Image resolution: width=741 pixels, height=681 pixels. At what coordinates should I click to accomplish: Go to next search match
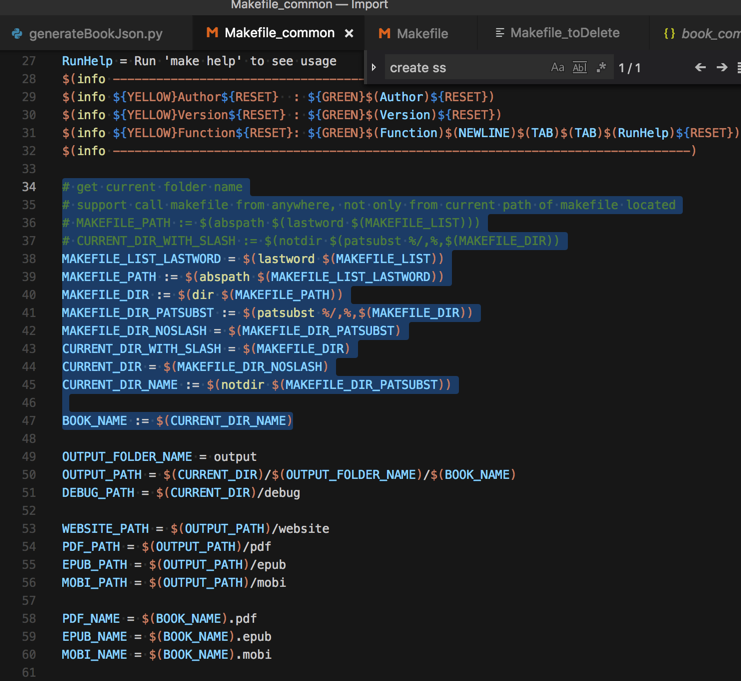tap(721, 68)
